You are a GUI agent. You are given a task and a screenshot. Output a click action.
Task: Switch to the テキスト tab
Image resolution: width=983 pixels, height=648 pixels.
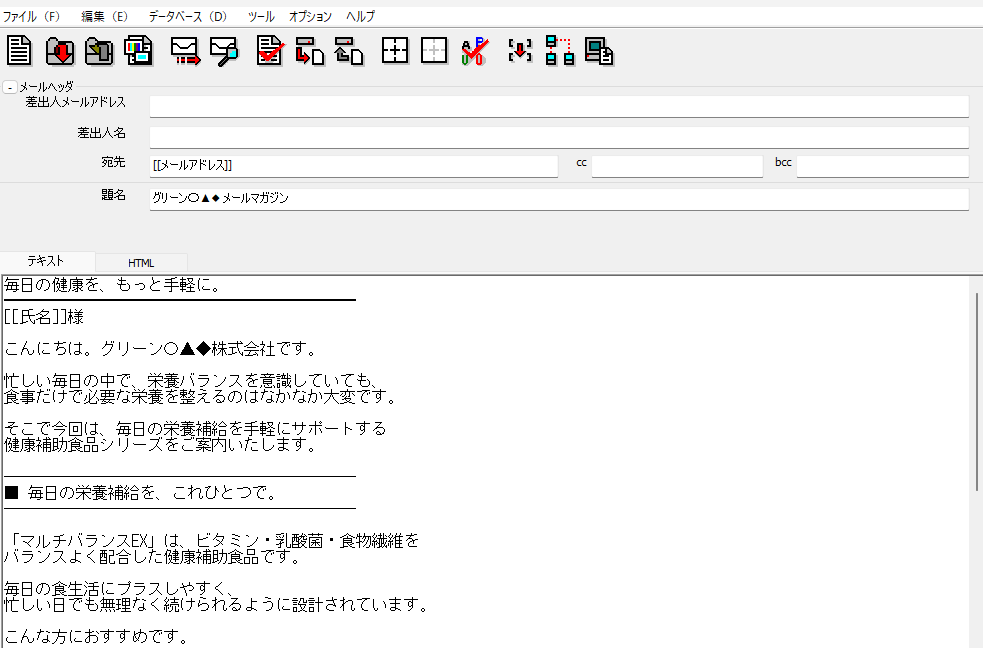point(46,261)
